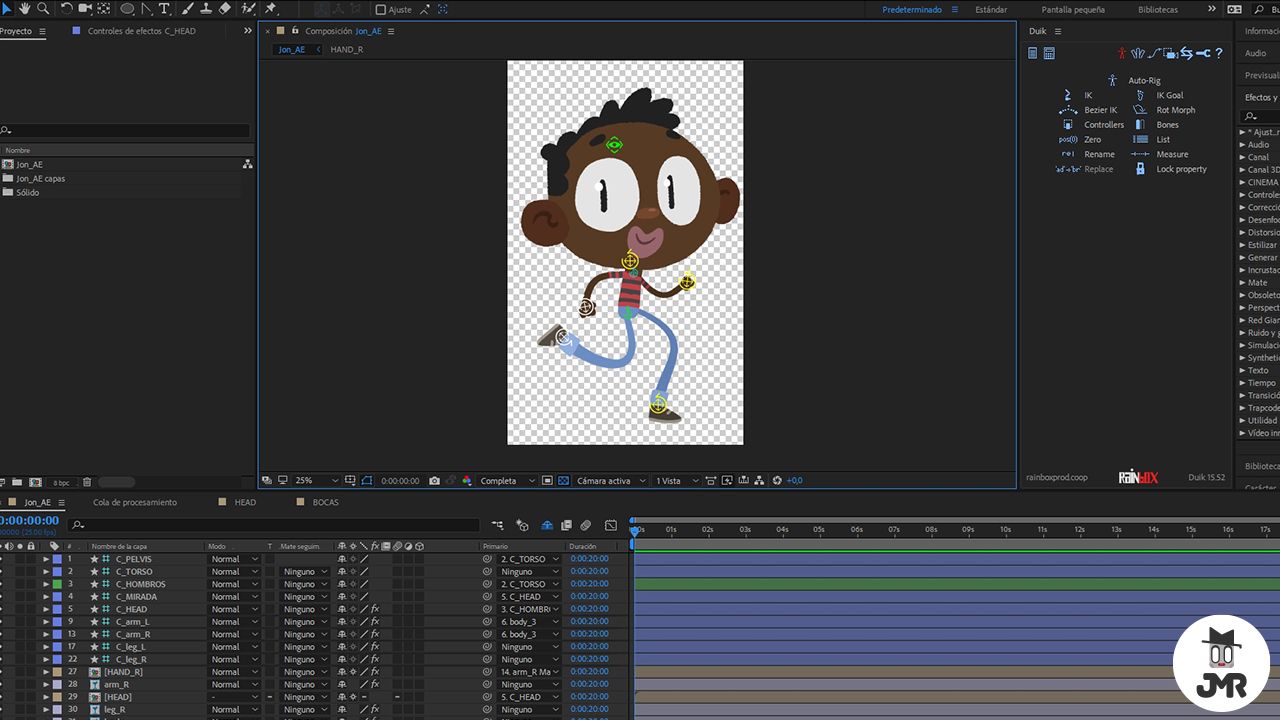Screen dimensions: 1280x720
Task: Enable the Ajuste snapping checkbox
Action: click(x=381, y=9)
